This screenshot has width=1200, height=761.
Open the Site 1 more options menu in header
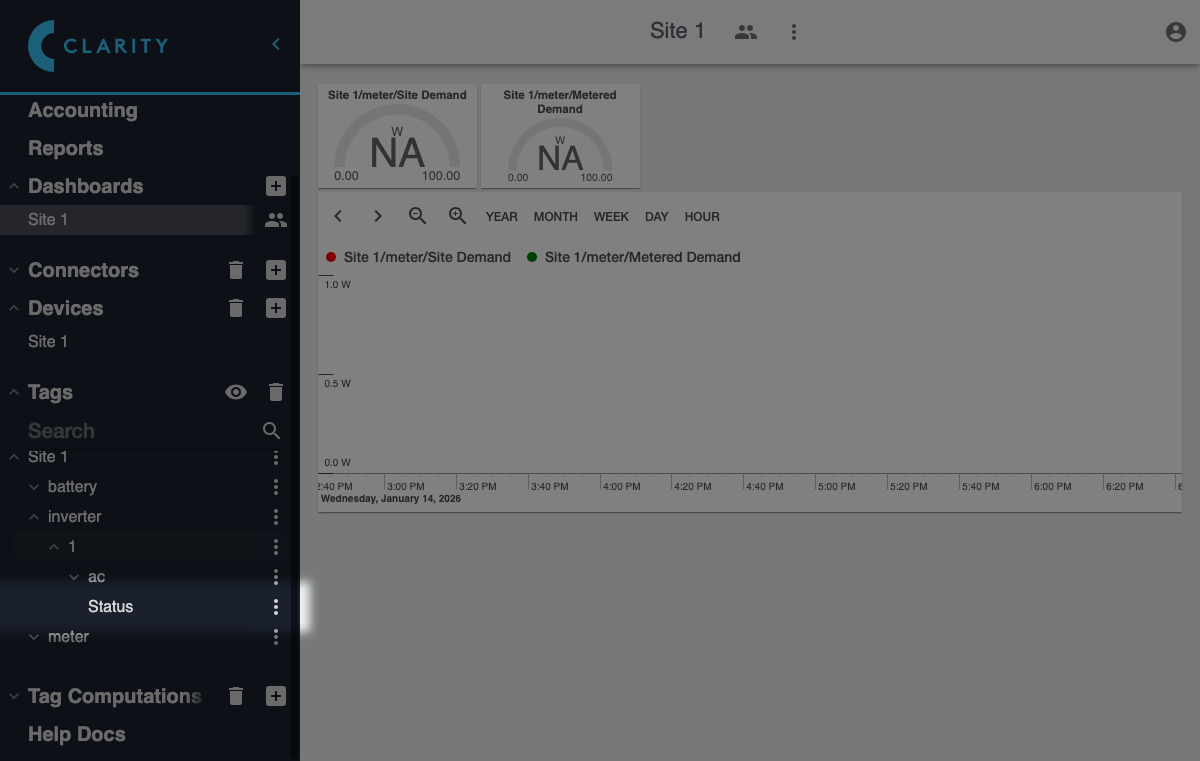tap(794, 32)
